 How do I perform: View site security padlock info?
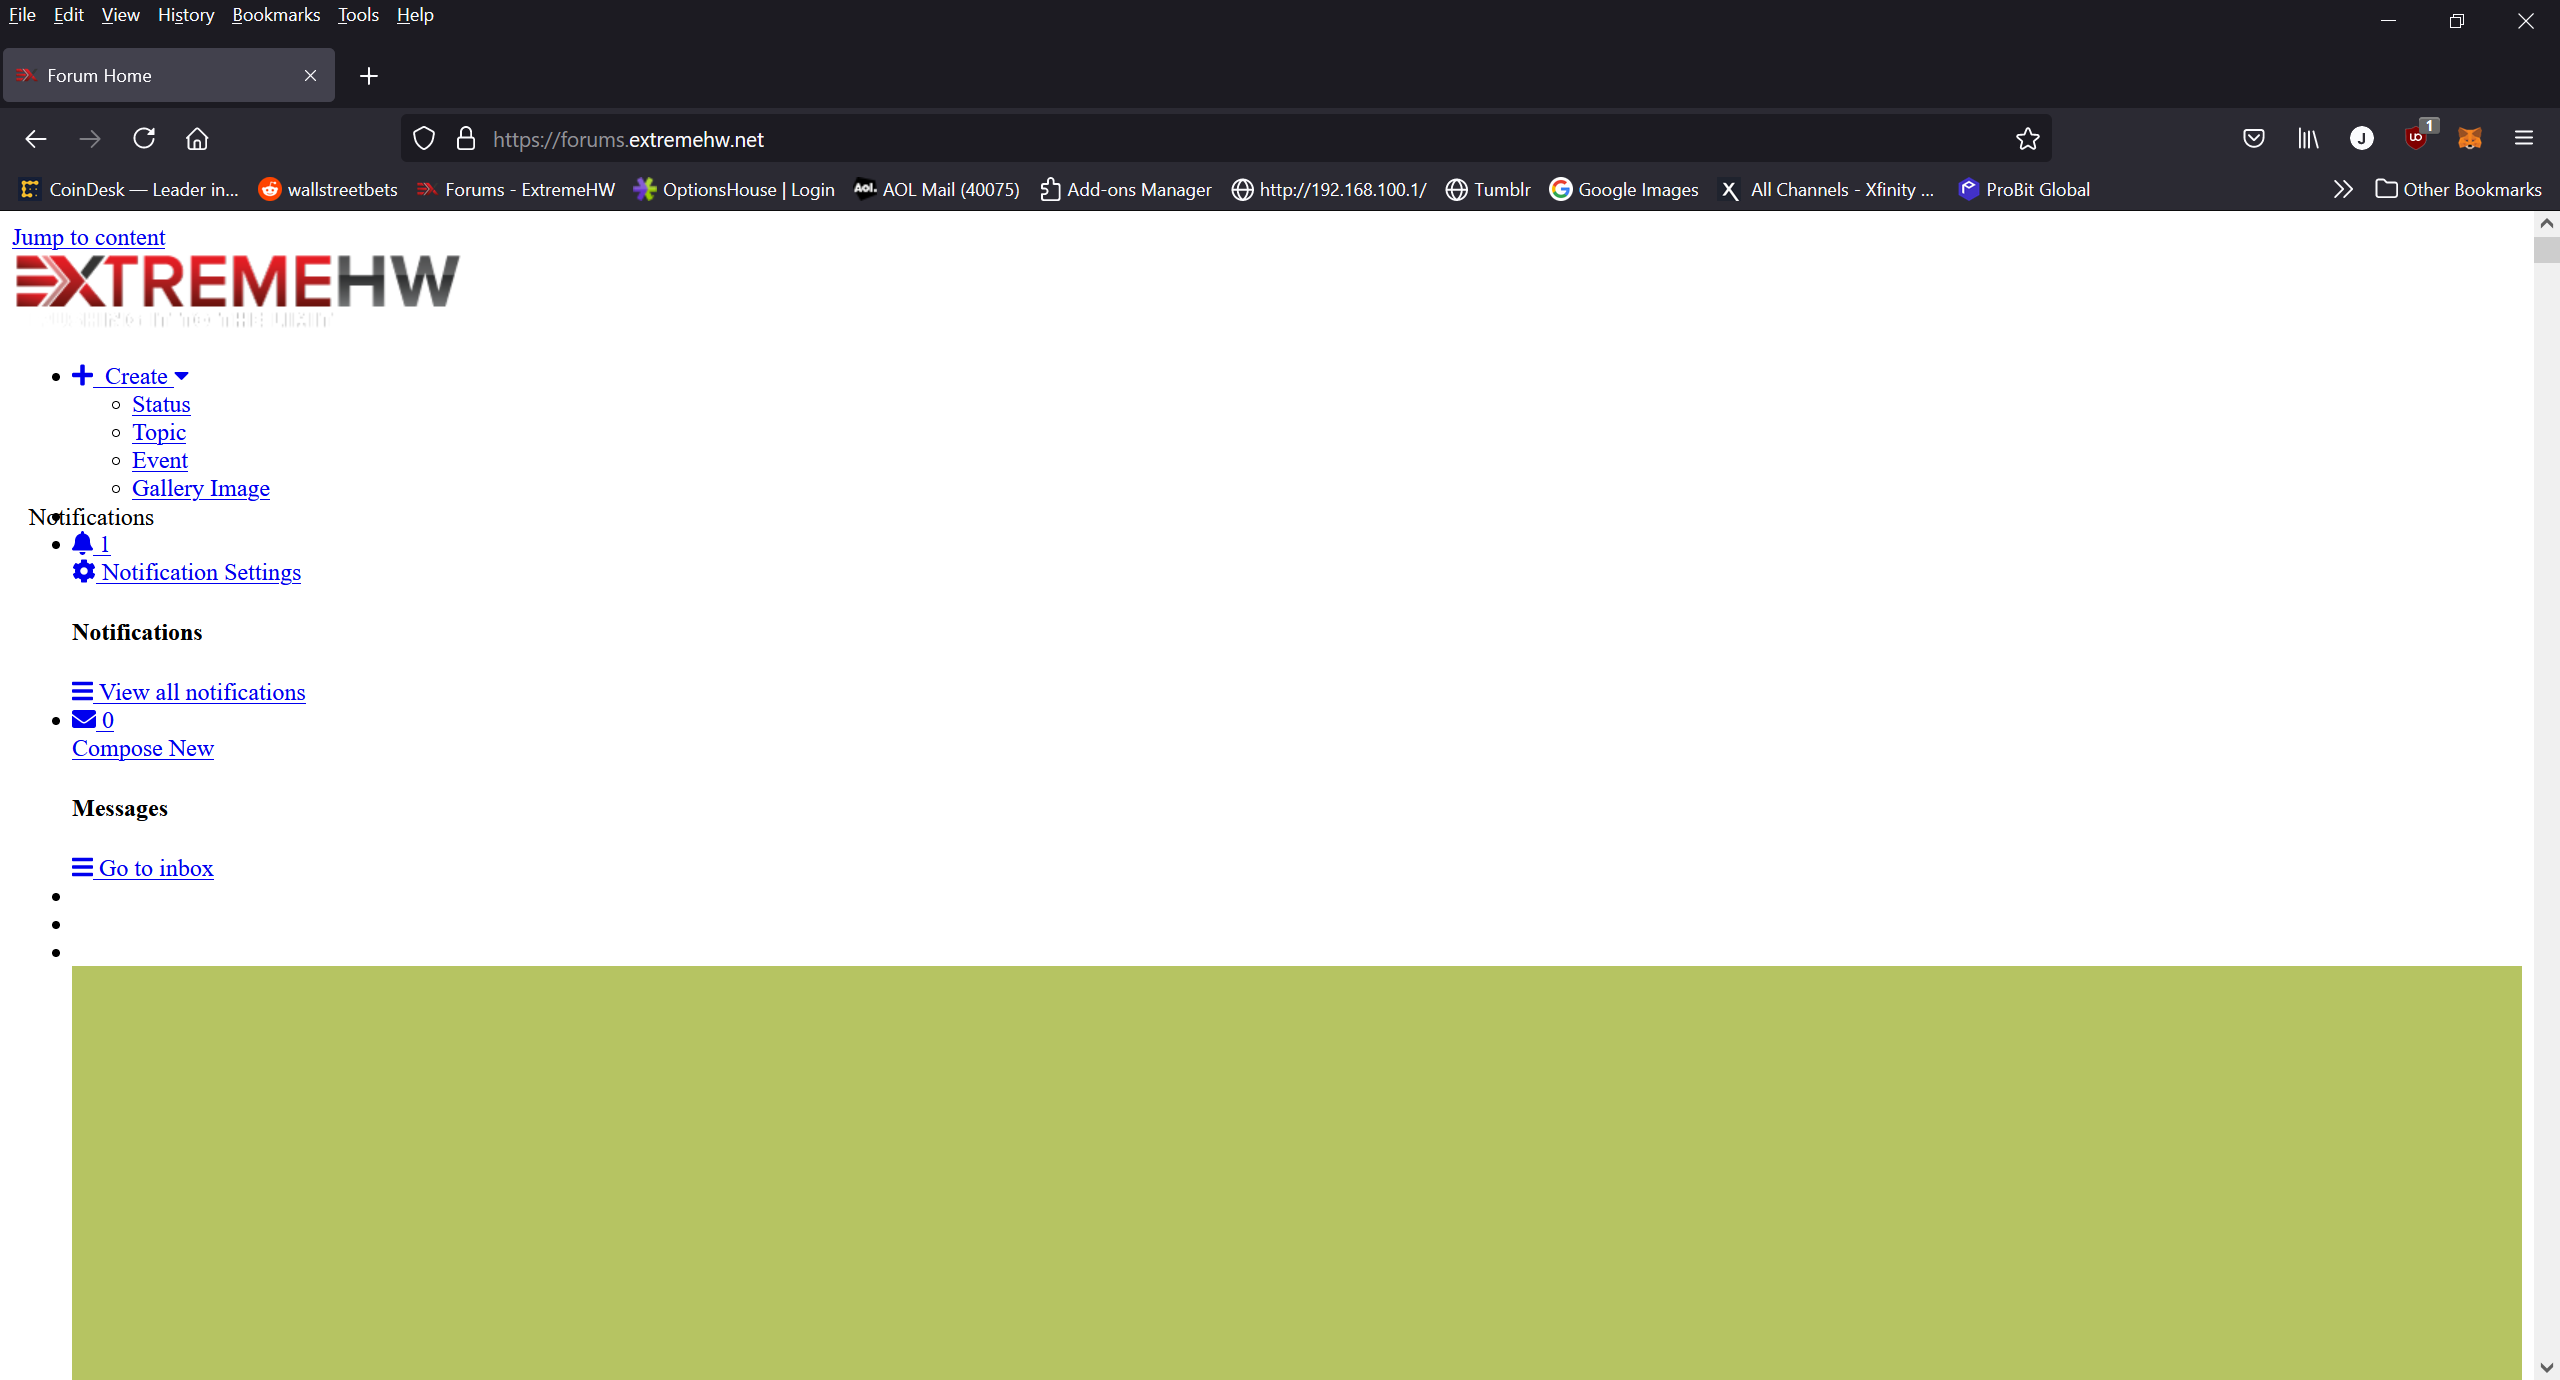(465, 139)
